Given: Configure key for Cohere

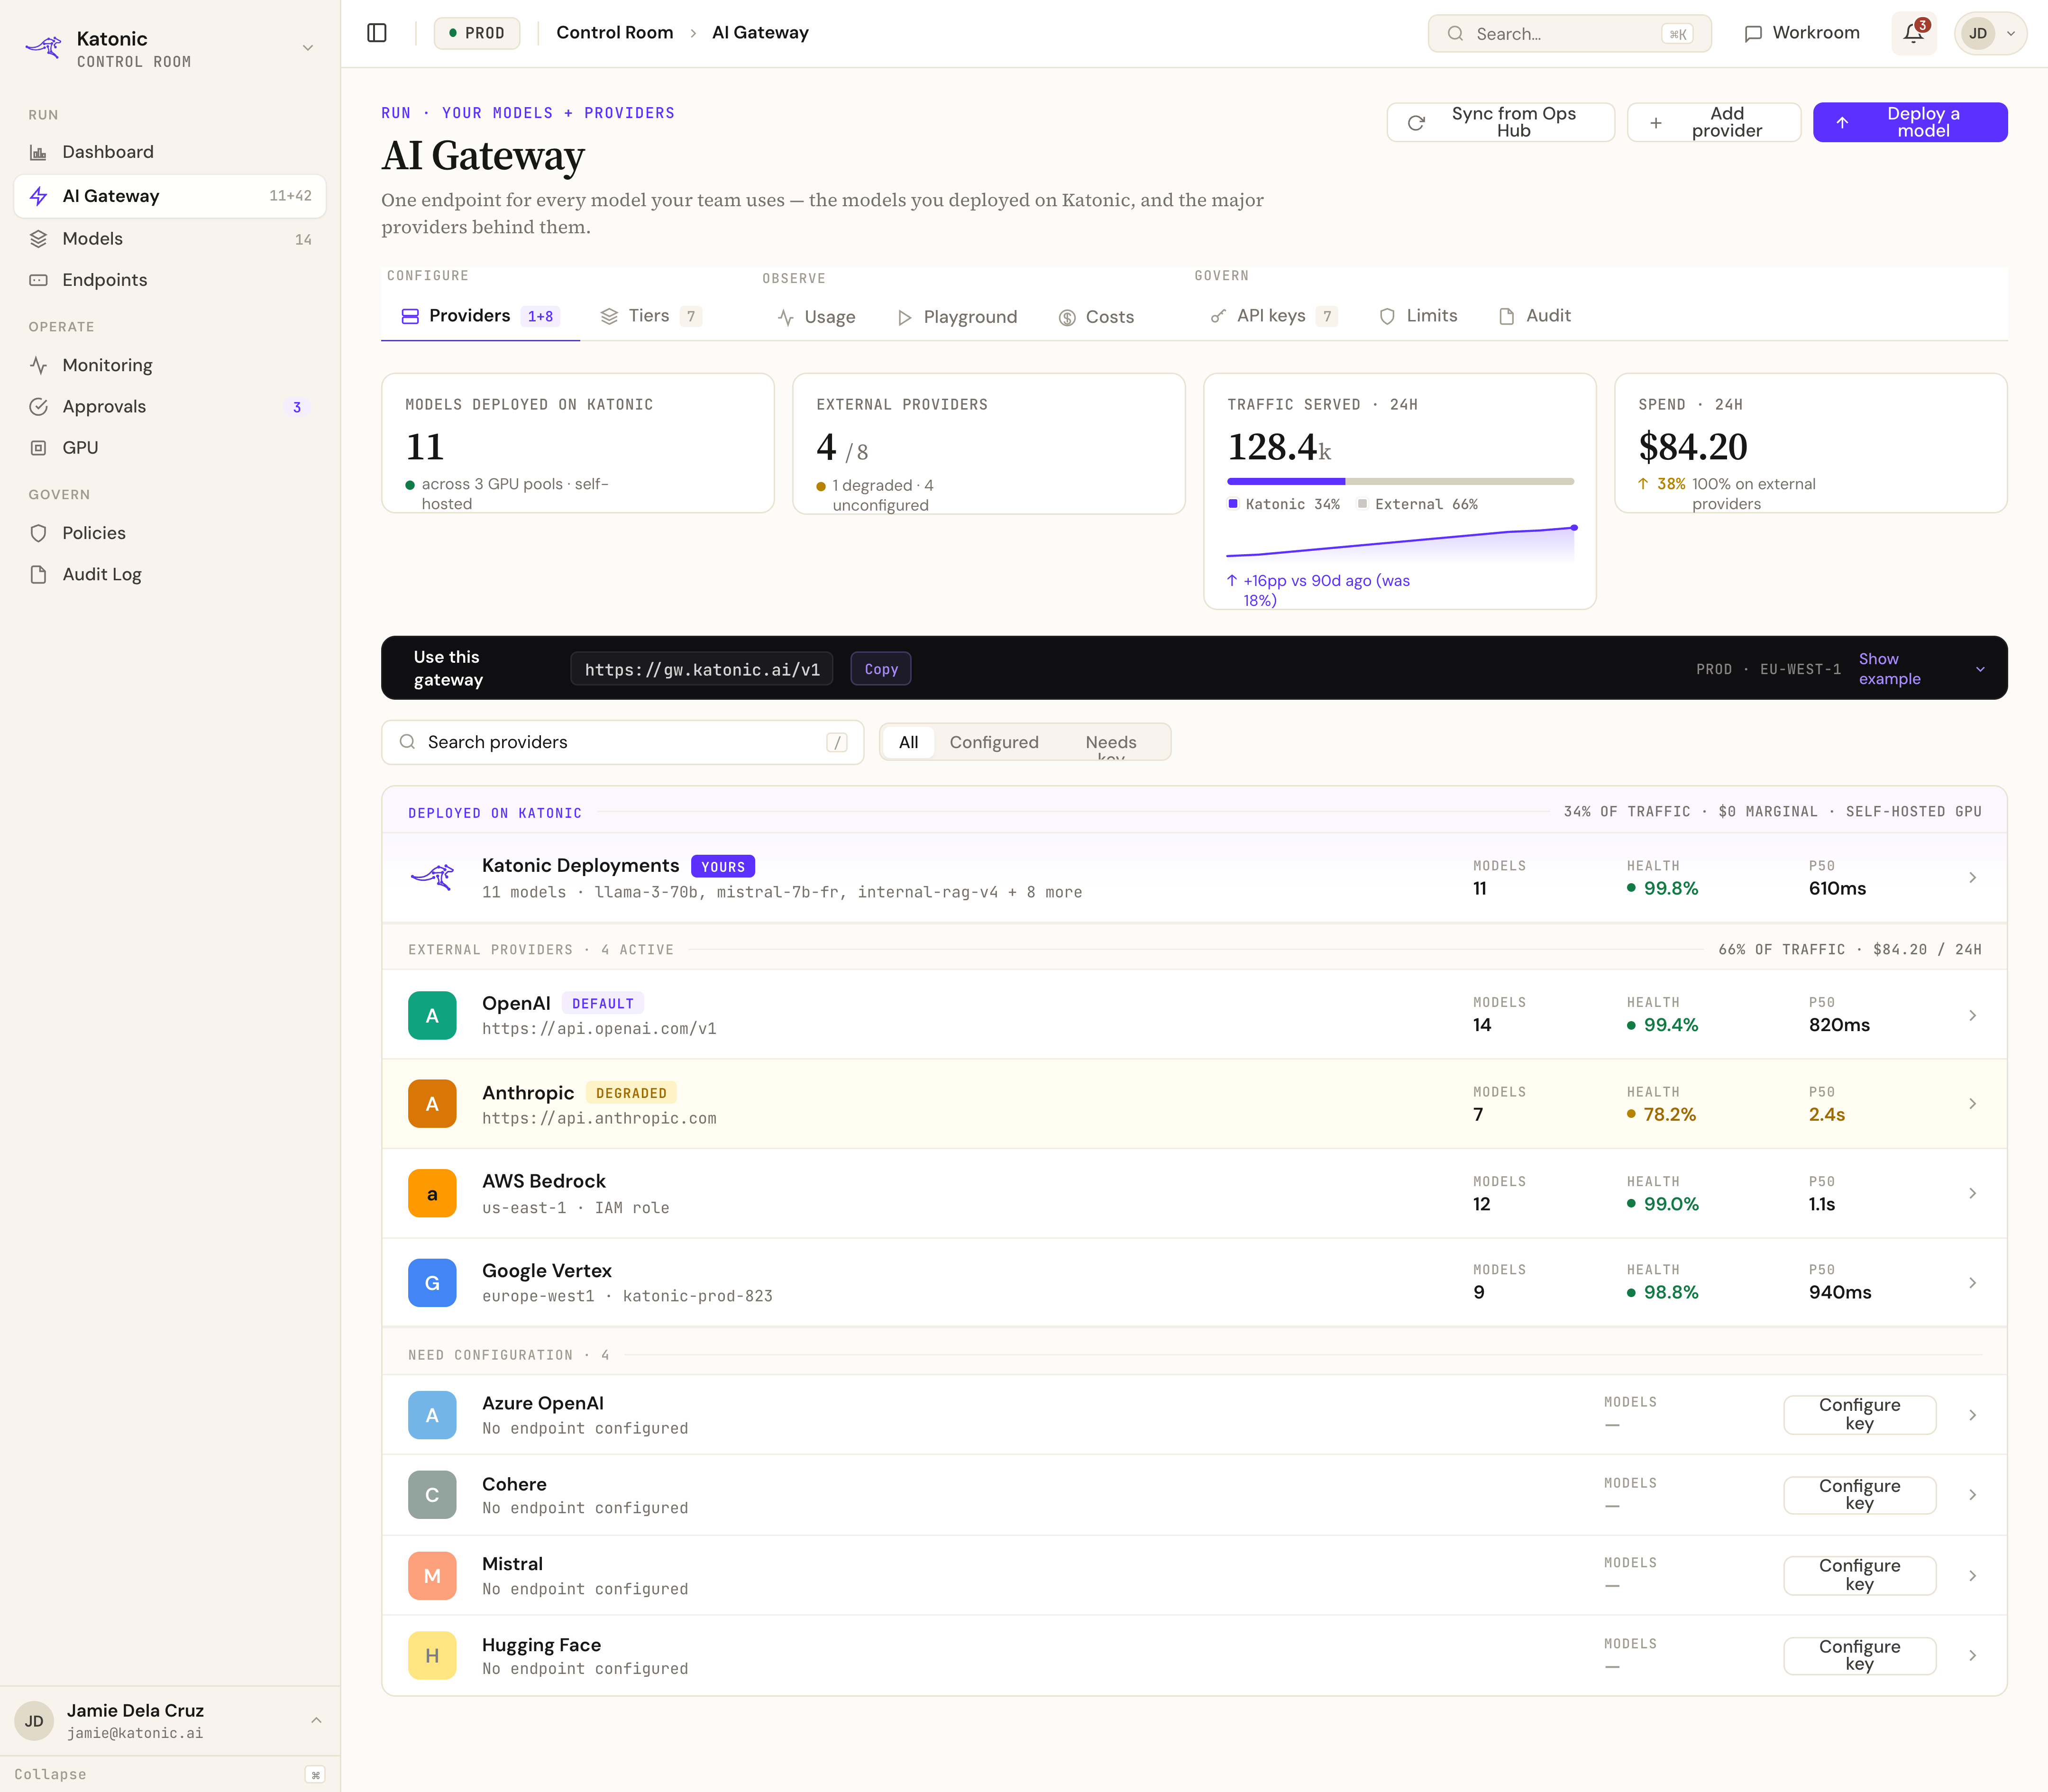Looking at the screenshot, I should pos(1859,1495).
